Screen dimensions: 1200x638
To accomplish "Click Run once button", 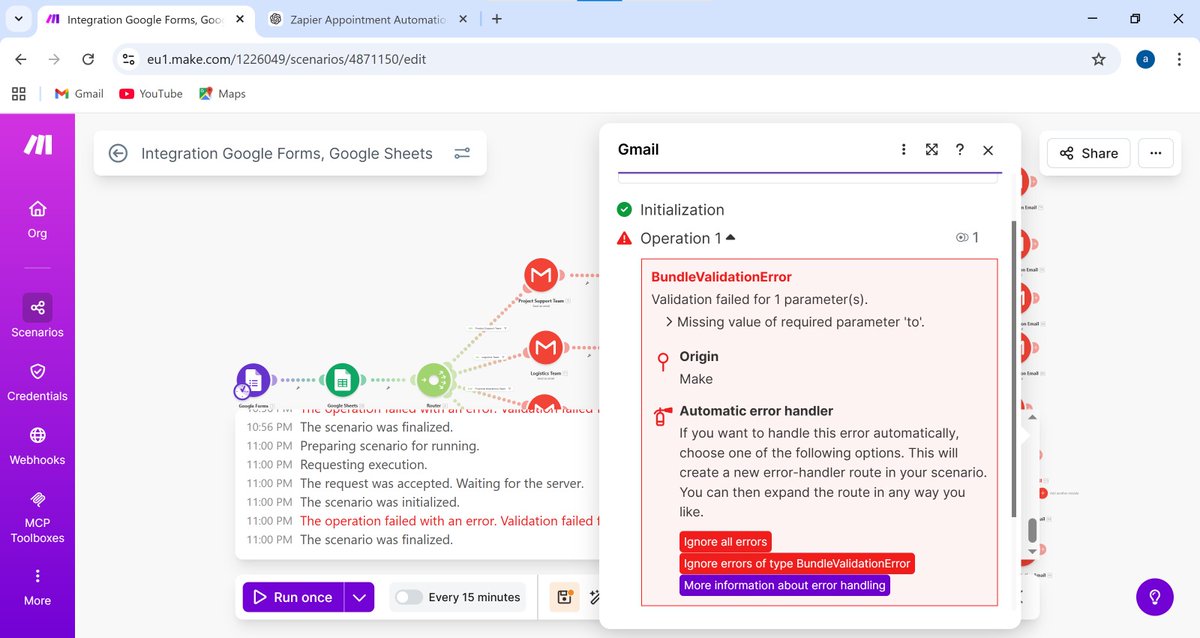I will pyautogui.click(x=292, y=597).
